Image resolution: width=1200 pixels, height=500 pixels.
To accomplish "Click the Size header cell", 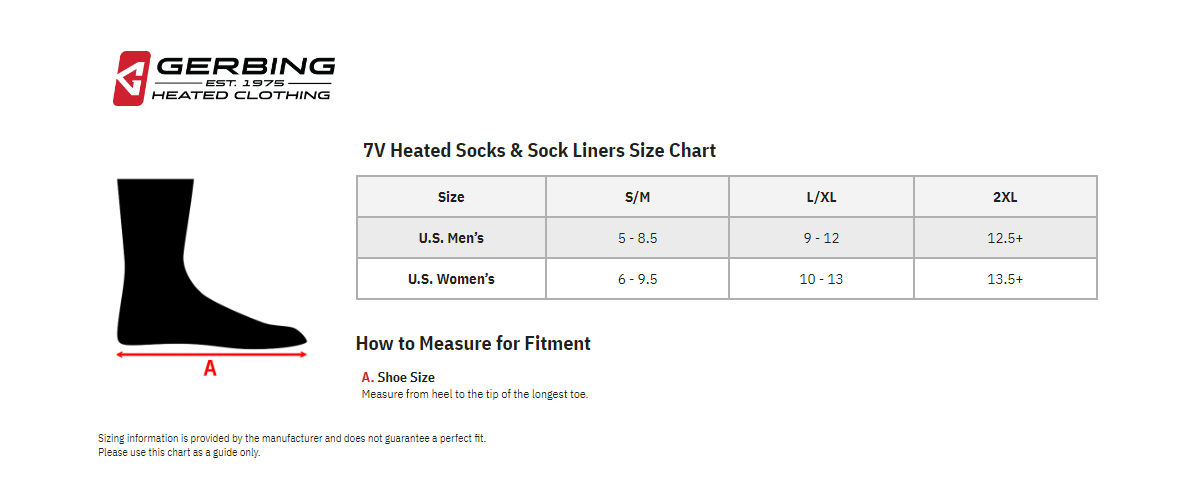I will click(451, 197).
